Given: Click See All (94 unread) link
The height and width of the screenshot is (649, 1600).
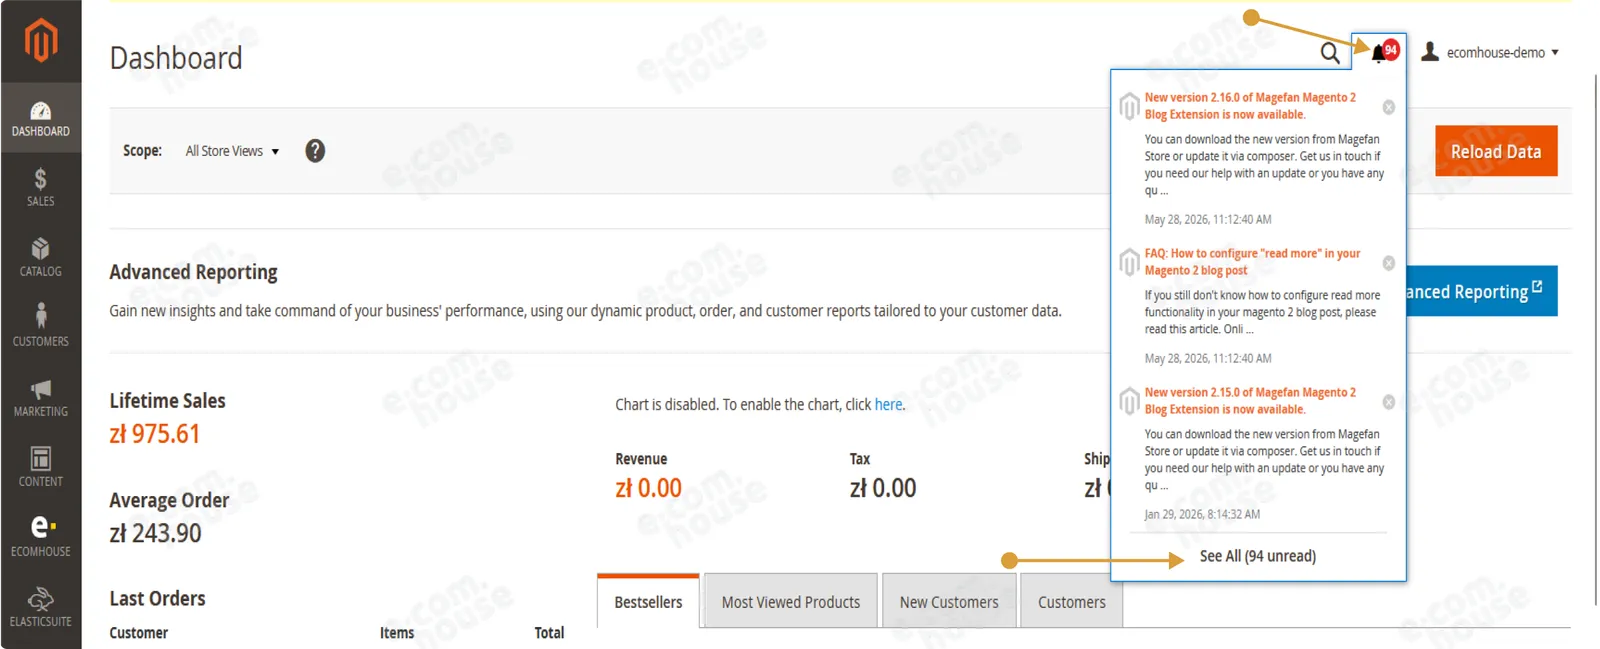Looking at the screenshot, I should [1258, 556].
